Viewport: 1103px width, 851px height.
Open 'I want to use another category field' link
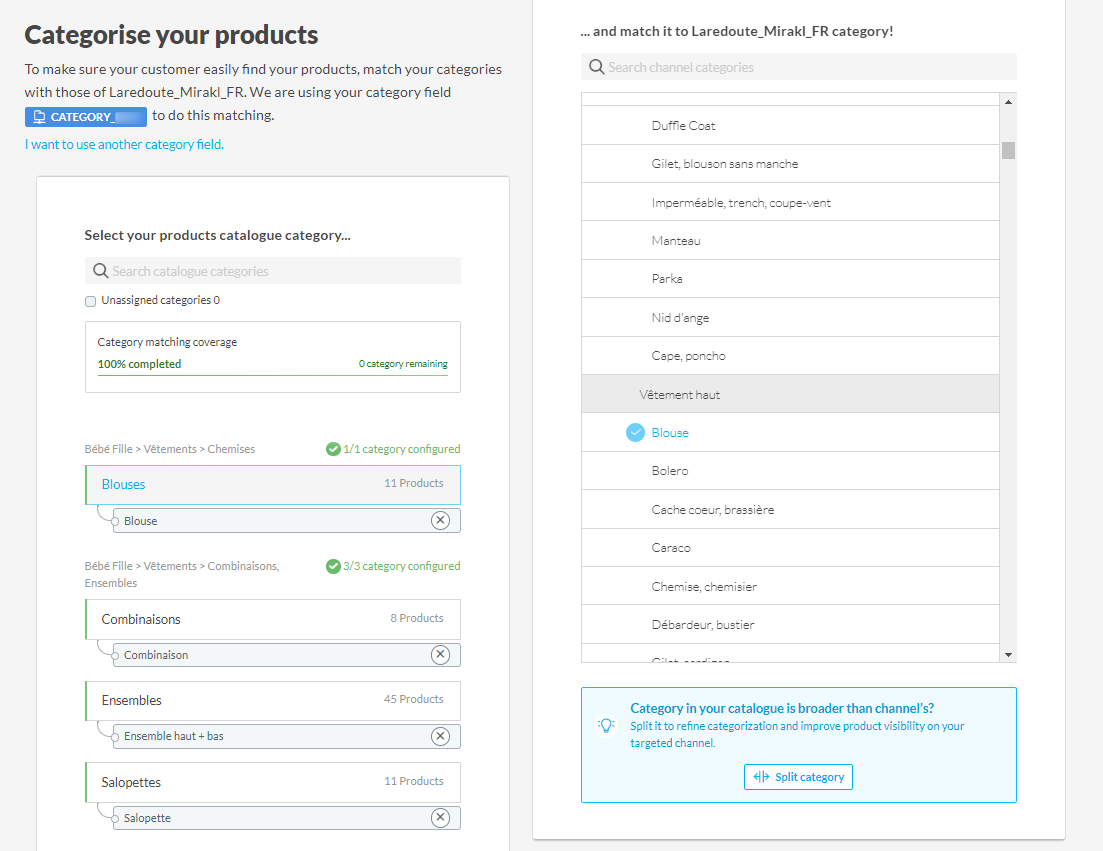(x=124, y=144)
